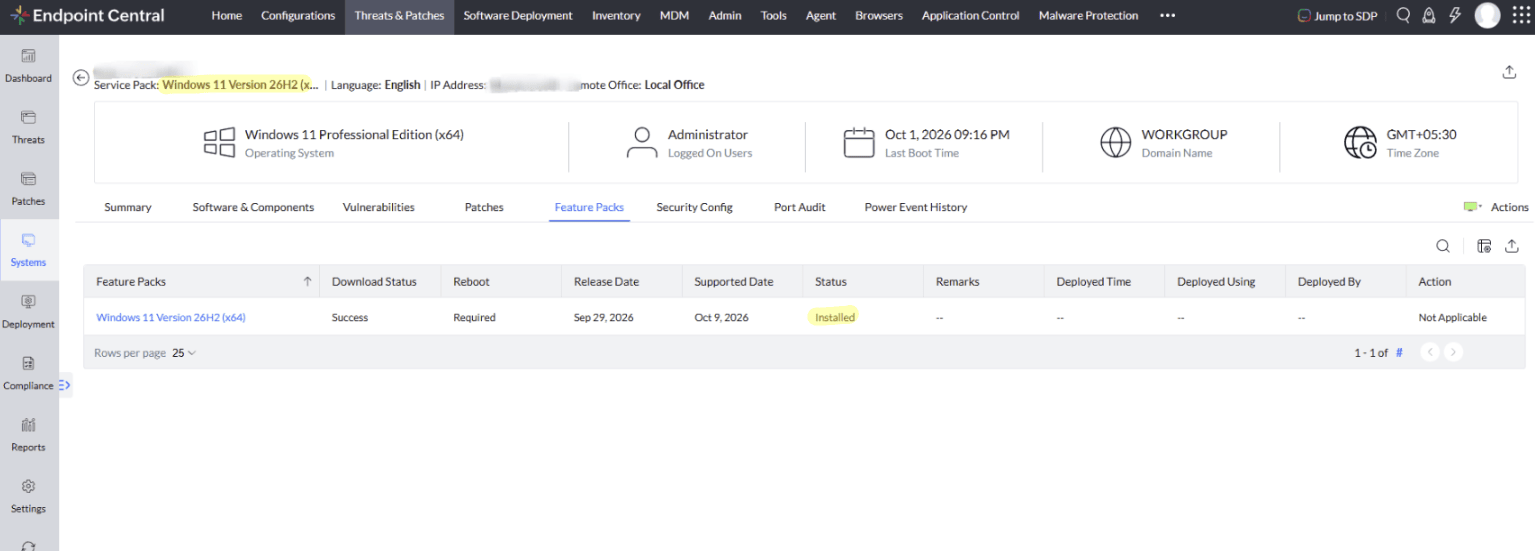Click the Not Applicable action cell

1452,317
